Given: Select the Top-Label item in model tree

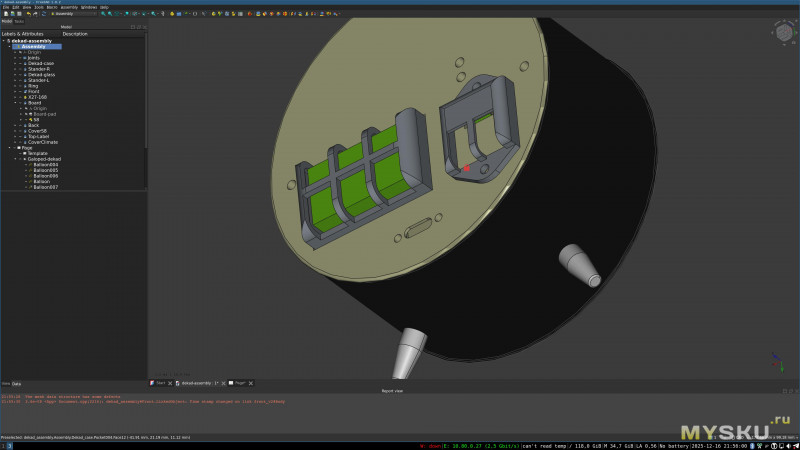Looking at the screenshot, I should click(x=38, y=136).
